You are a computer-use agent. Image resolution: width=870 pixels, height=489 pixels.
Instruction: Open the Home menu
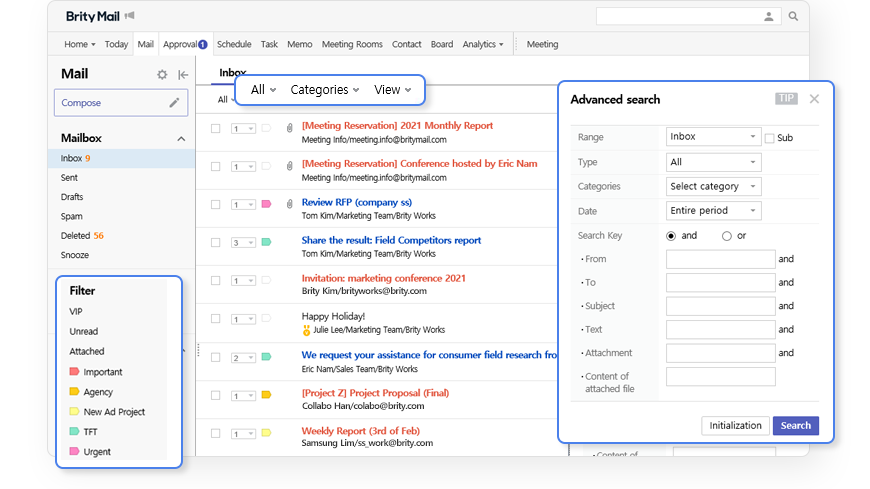point(80,44)
